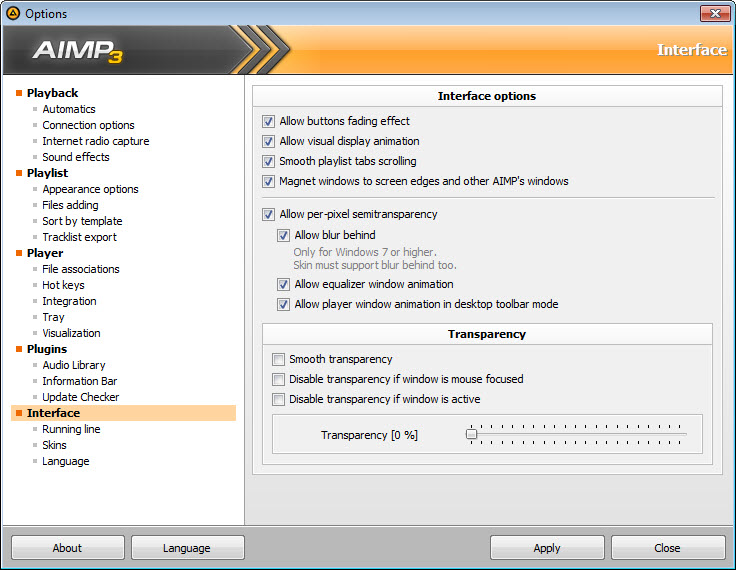
Task: Toggle Allow visual display animation checkbox
Action: point(268,141)
